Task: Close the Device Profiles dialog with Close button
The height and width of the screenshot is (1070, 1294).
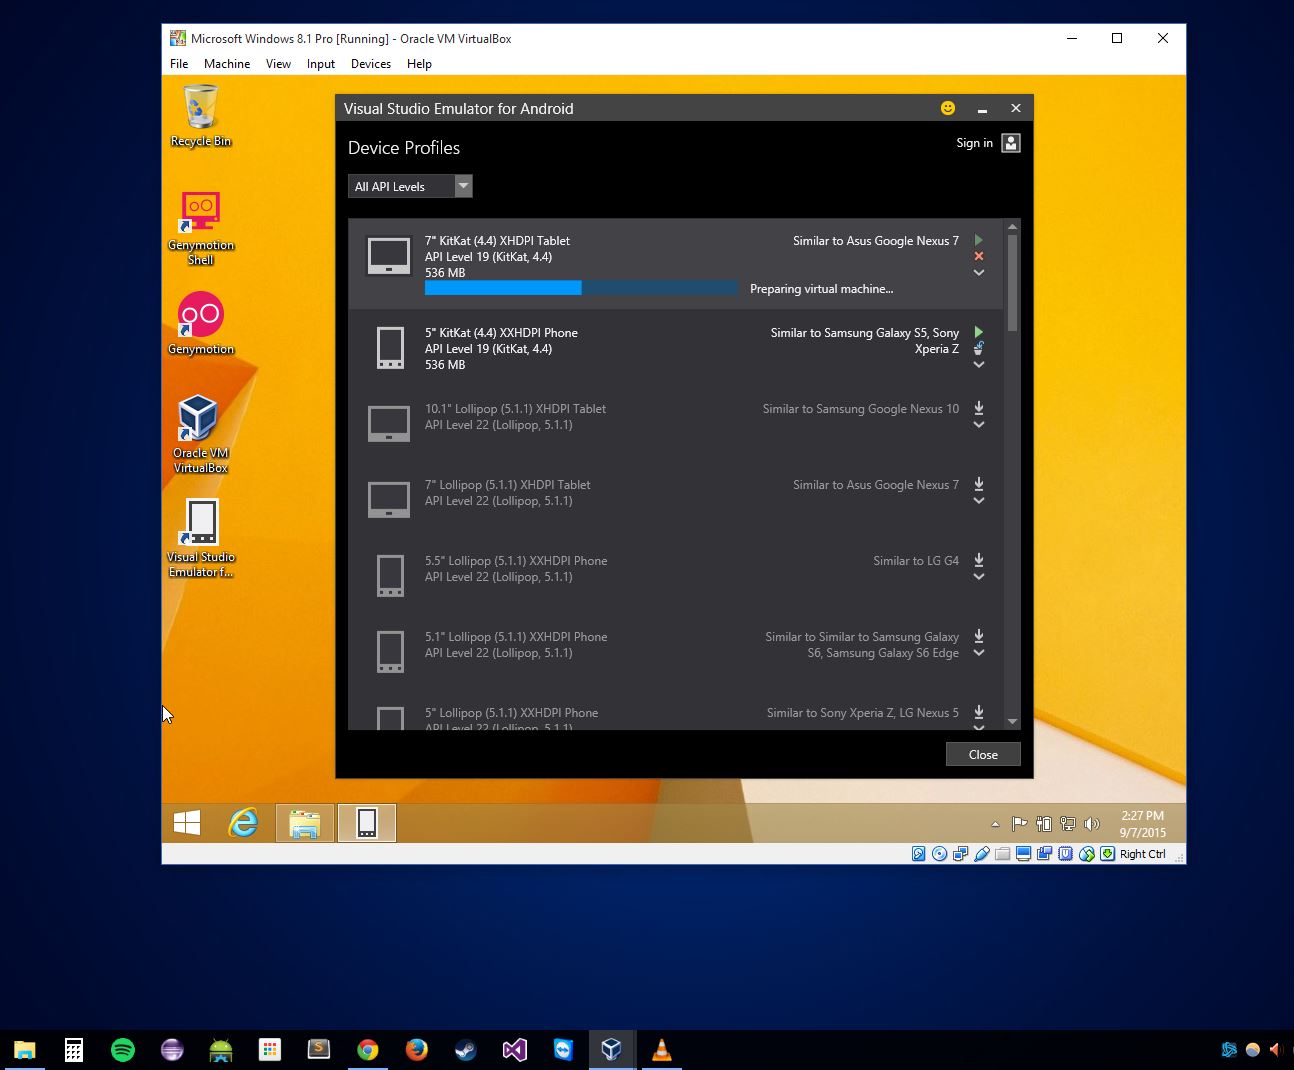Action: 983,754
